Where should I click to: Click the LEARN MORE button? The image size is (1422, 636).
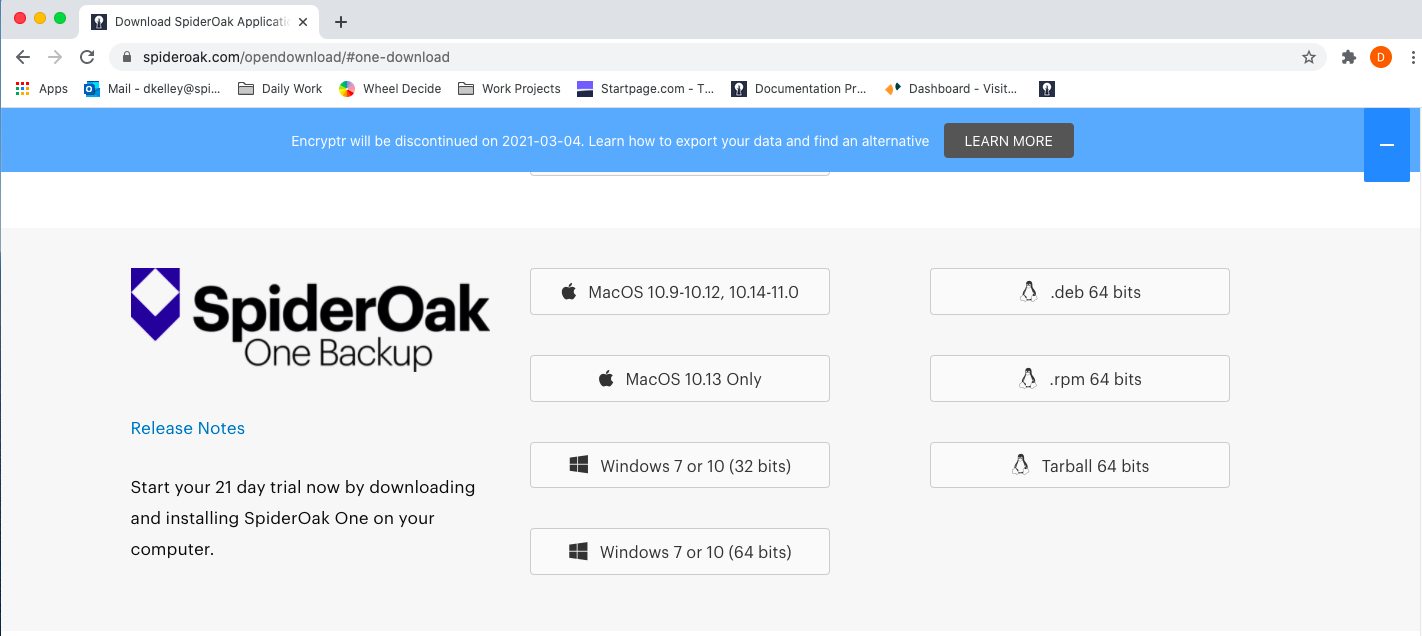(1008, 141)
